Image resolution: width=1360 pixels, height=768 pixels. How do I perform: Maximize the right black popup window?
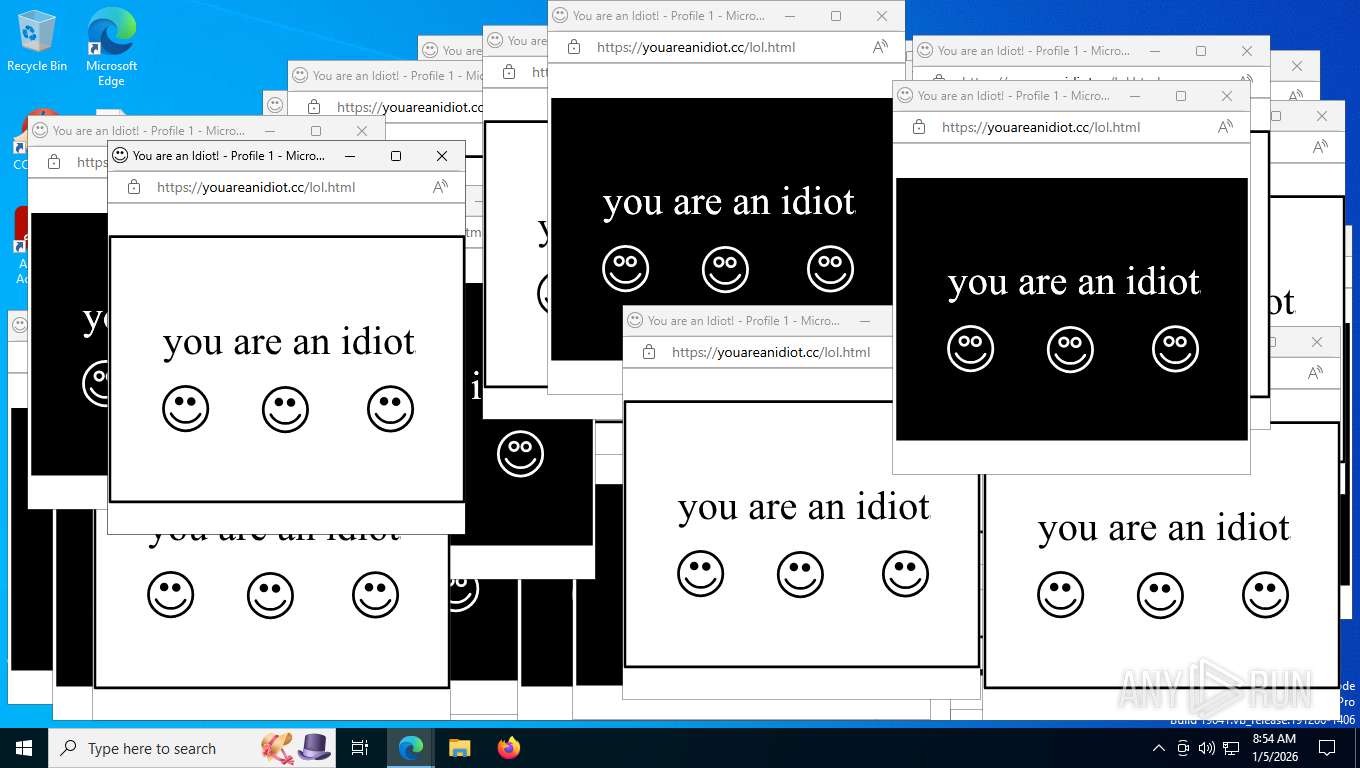tap(1181, 95)
